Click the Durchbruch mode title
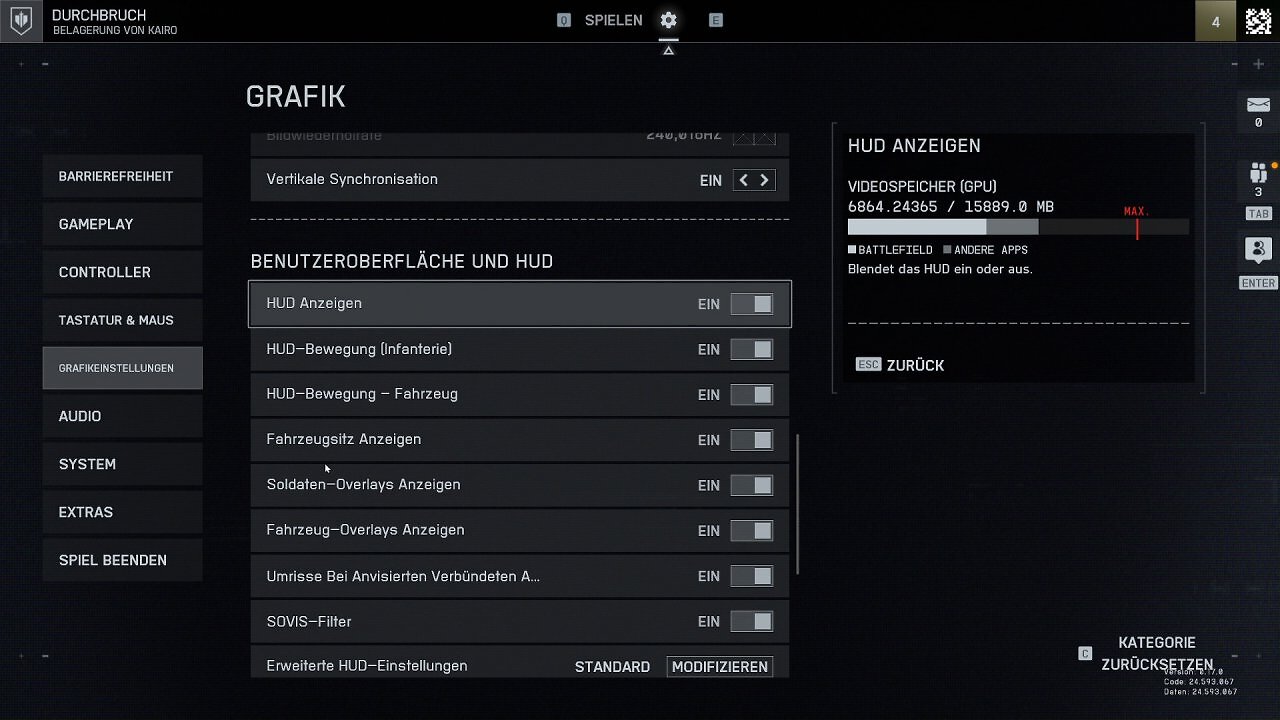This screenshot has height=720, width=1280. tap(99, 15)
